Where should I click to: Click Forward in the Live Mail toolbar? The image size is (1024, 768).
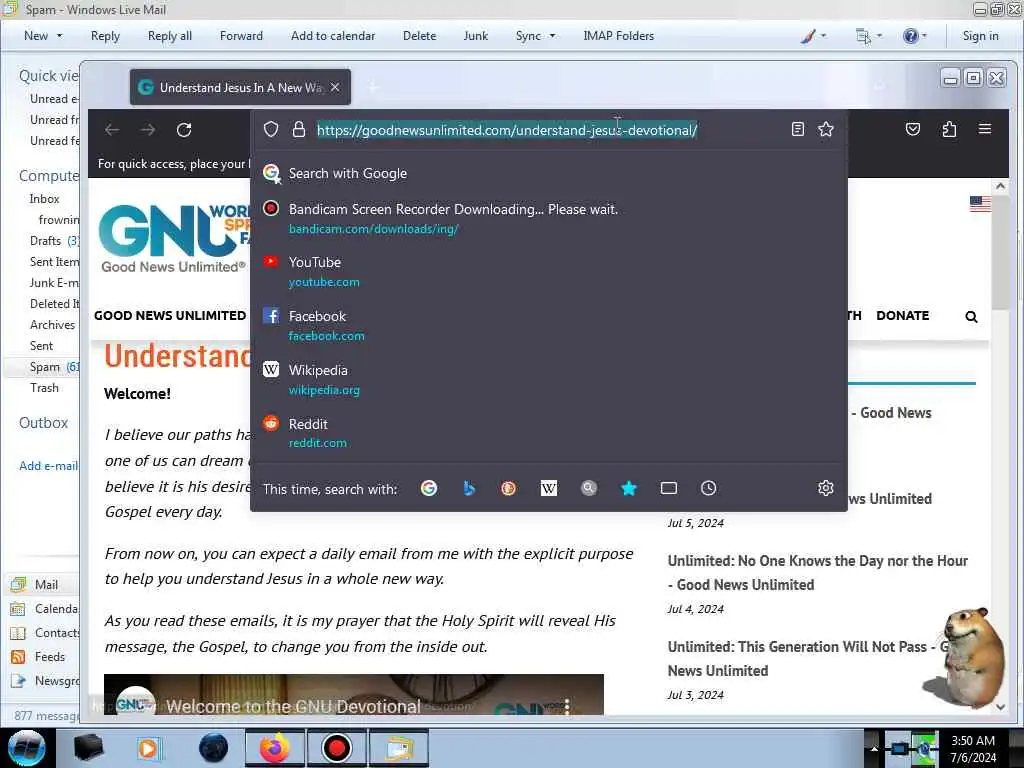pyautogui.click(x=241, y=36)
